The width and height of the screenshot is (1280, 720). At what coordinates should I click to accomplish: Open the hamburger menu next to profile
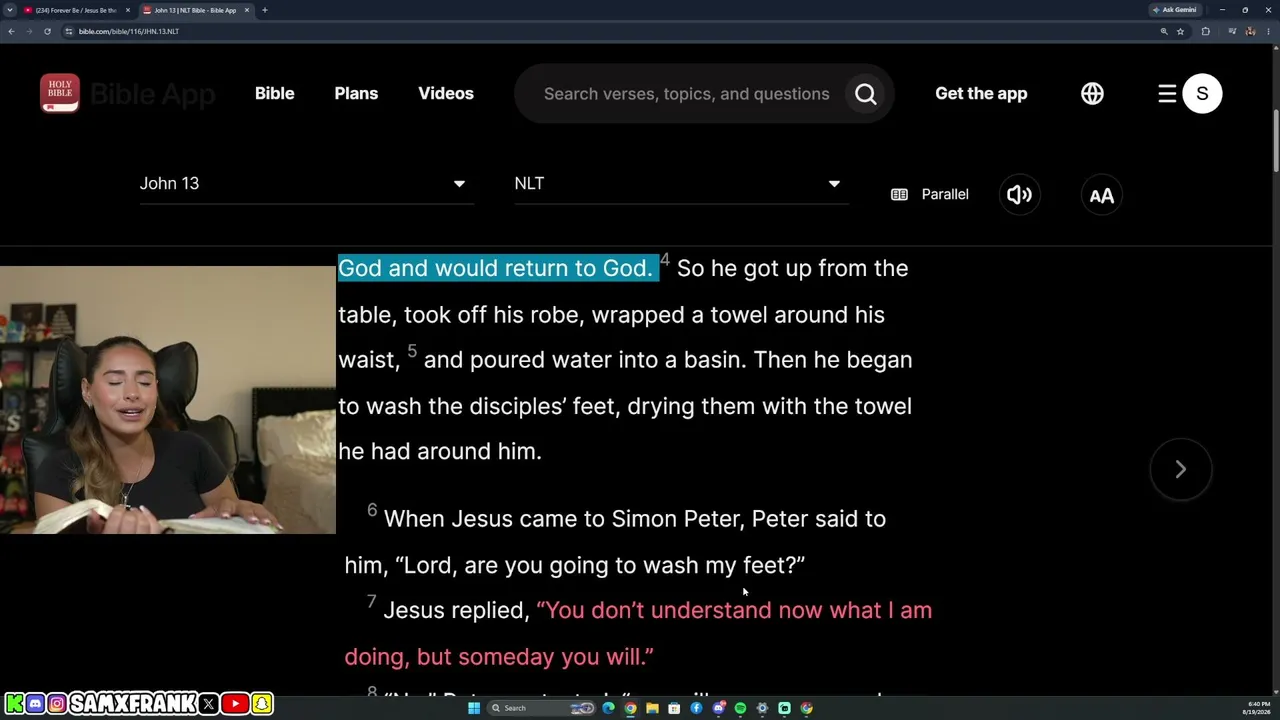click(x=1167, y=94)
